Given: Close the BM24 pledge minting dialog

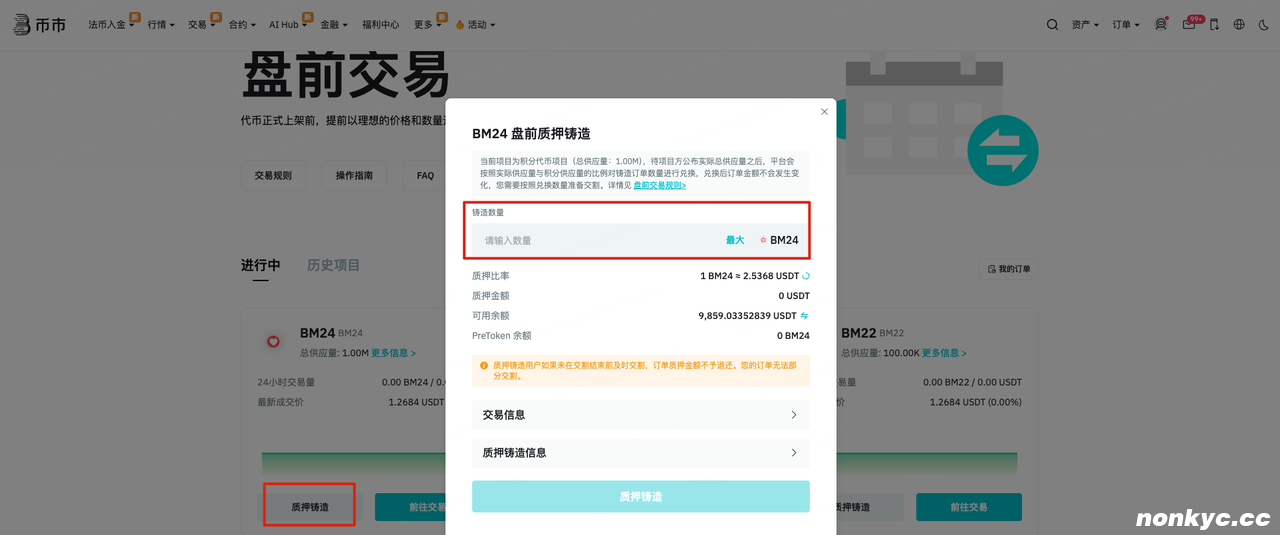Looking at the screenshot, I should click(x=824, y=112).
